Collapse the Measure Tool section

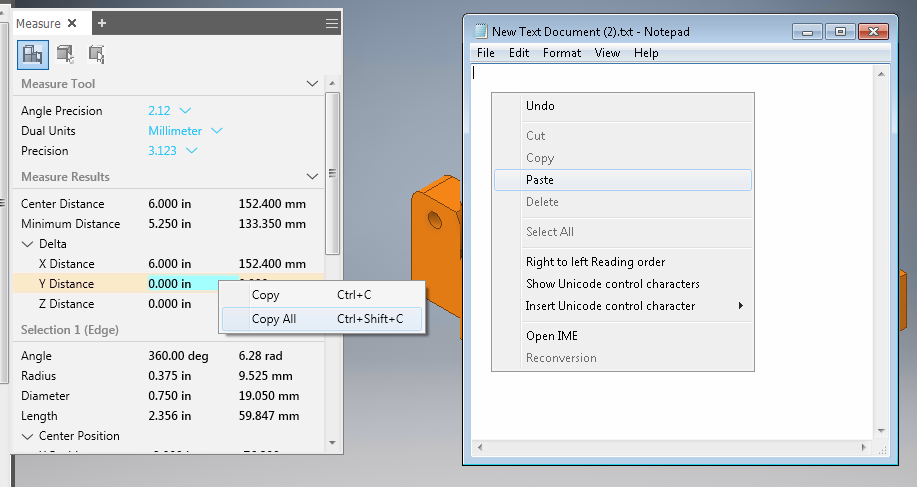311,84
